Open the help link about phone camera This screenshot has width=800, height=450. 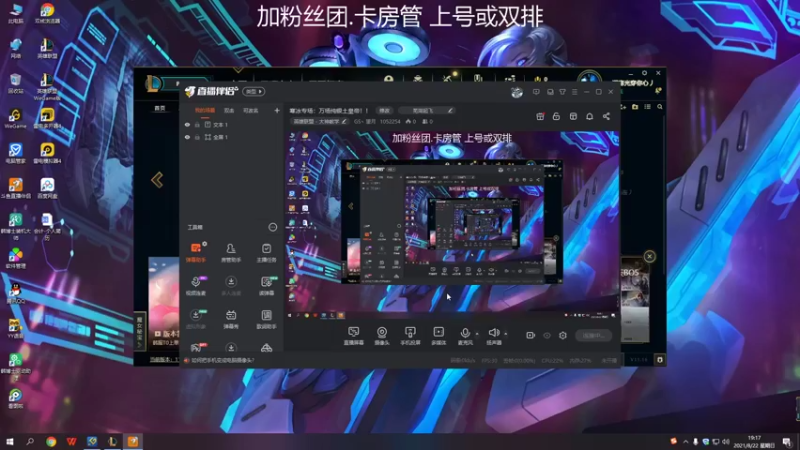[223, 360]
